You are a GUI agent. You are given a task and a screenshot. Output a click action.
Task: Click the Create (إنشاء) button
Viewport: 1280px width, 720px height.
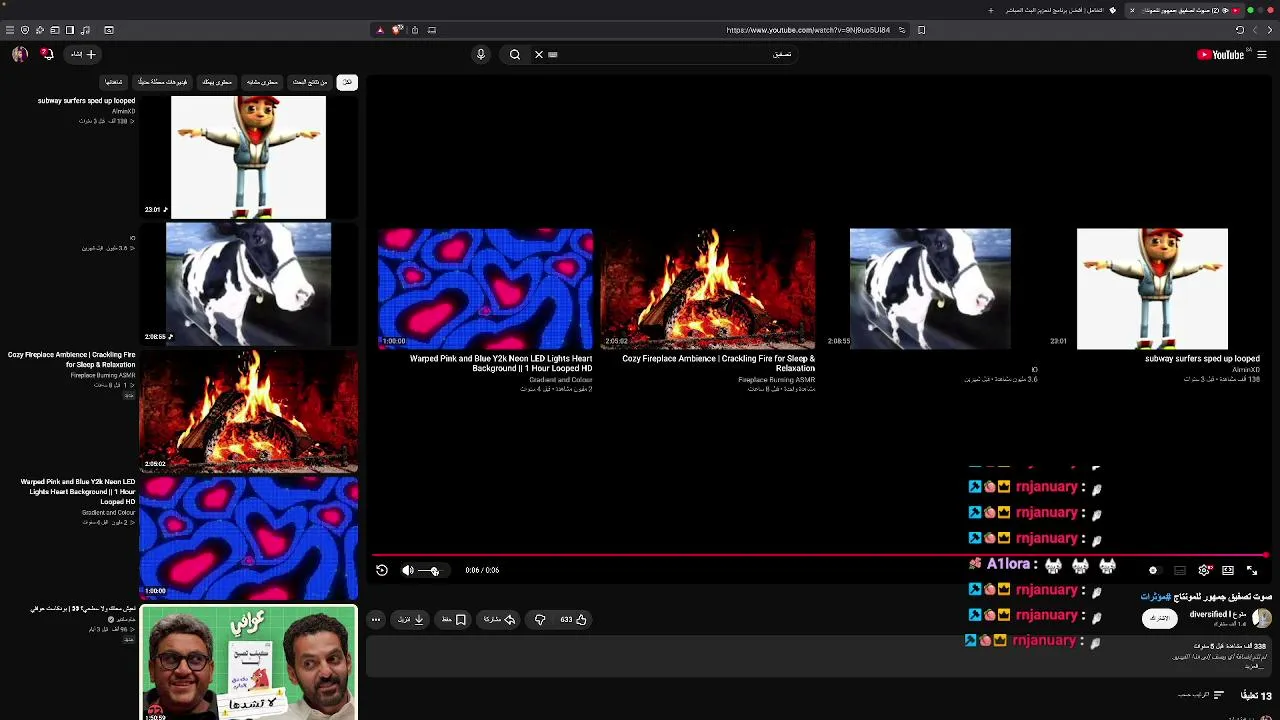pyautogui.click(x=83, y=54)
